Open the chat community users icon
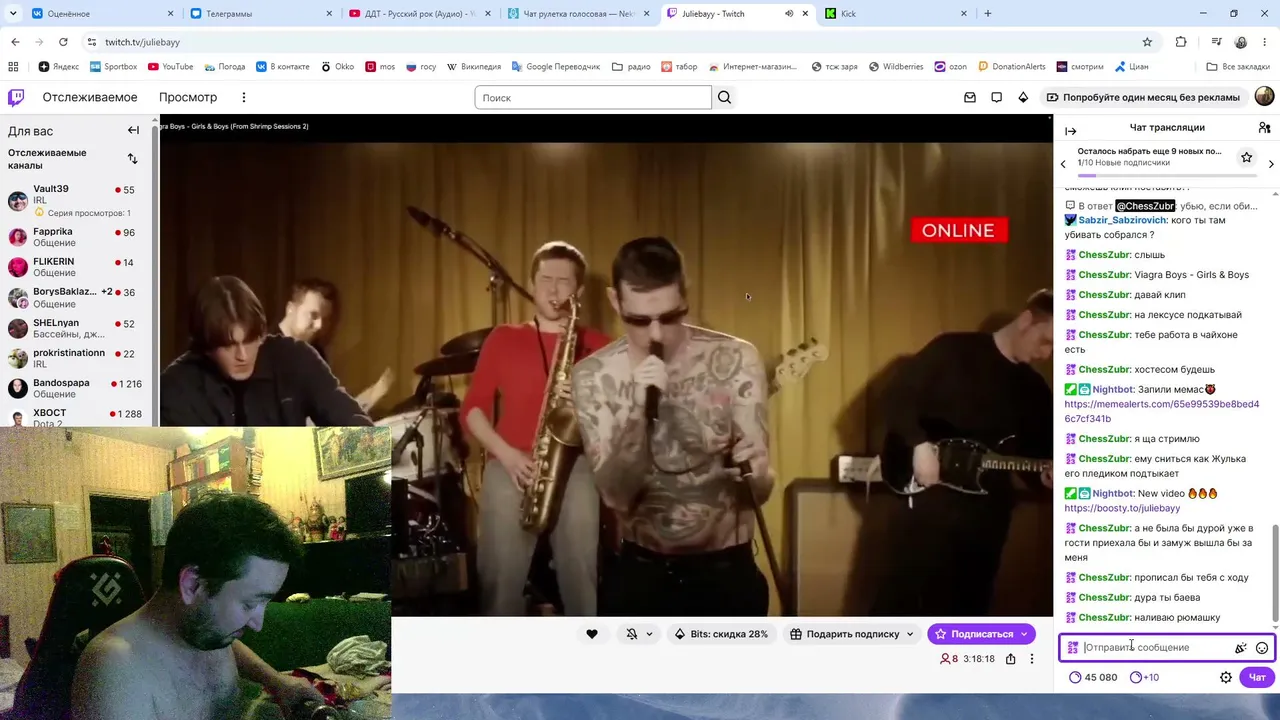Image resolution: width=1280 pixels, height=720 pixels. coord(1264,128)
